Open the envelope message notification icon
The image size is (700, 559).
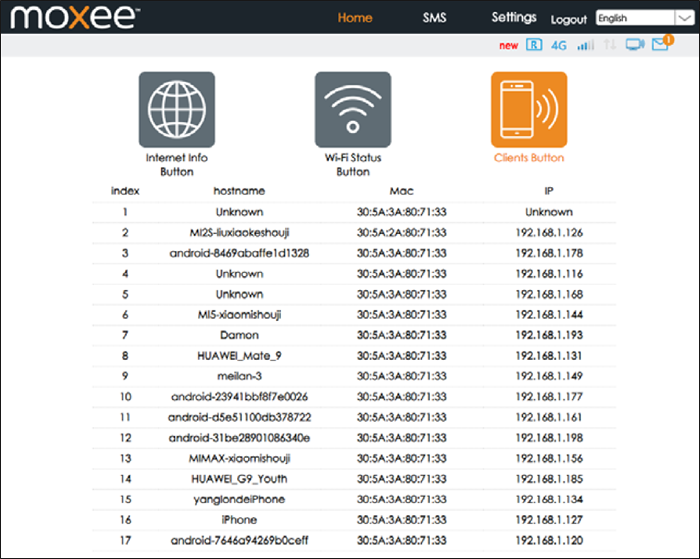(662, 43)
